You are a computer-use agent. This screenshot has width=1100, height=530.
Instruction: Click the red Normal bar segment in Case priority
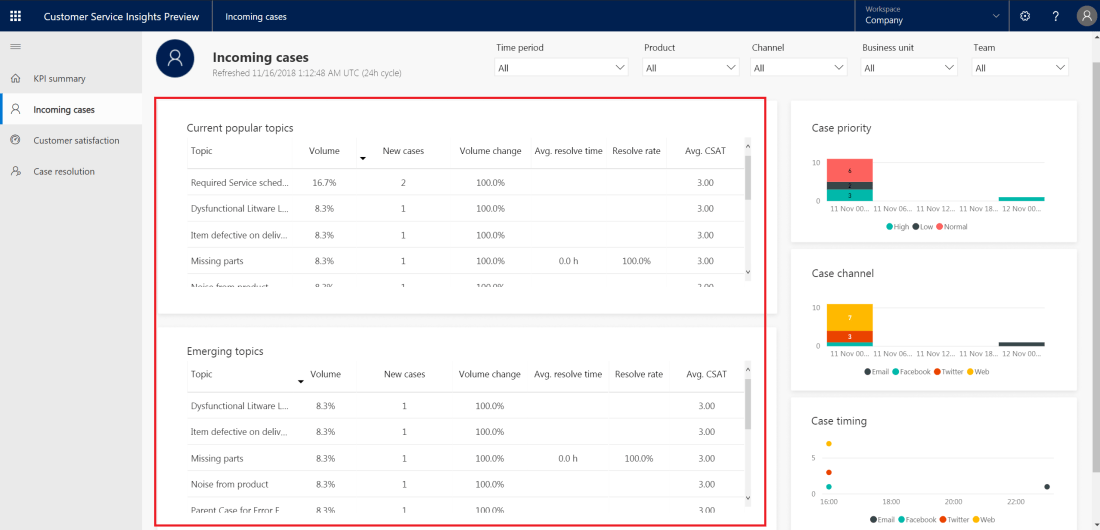tap(850, 170)
